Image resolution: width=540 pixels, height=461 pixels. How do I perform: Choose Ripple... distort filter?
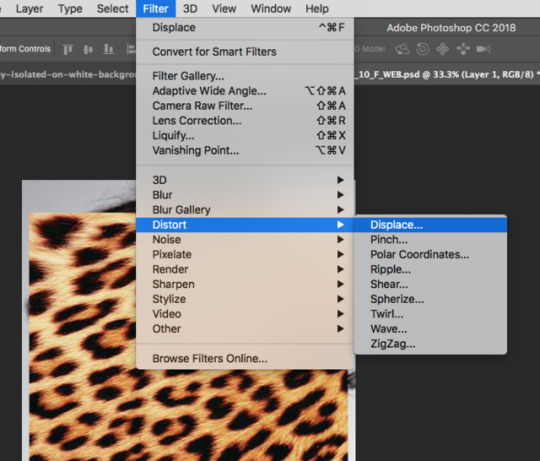click(430, 269)
